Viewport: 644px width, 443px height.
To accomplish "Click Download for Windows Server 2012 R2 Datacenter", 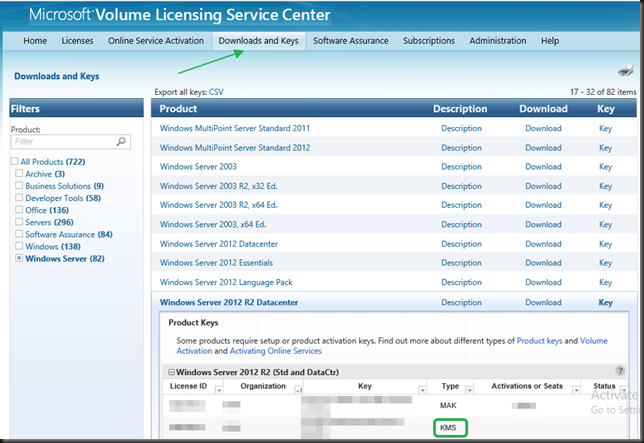I will [543, 302].
